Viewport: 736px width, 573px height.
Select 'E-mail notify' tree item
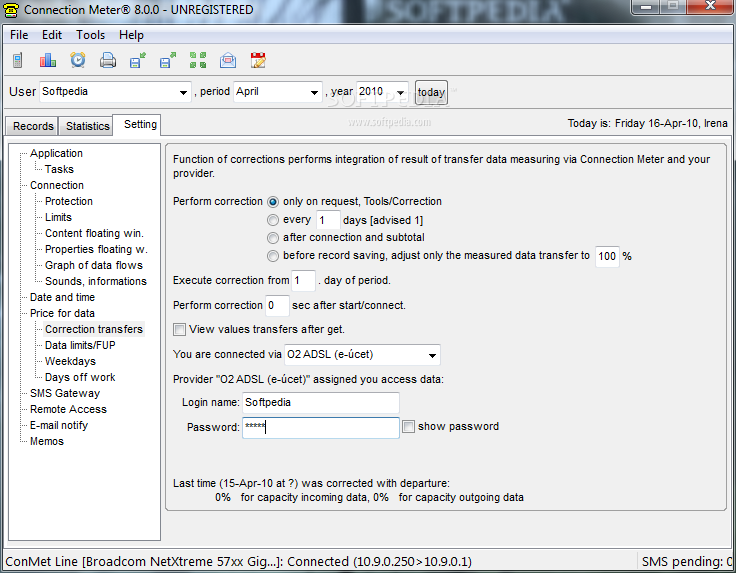(x=59, y=425)
